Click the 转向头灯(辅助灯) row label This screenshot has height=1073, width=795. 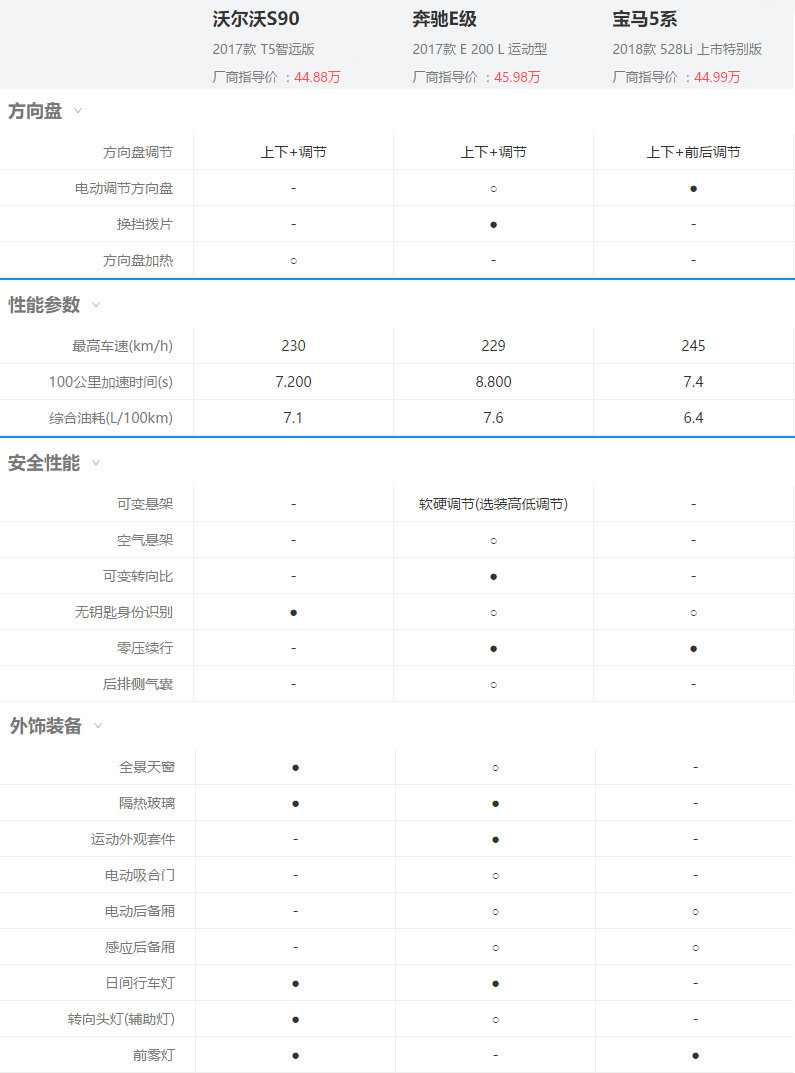pyautogui.click(x=121, y=1019)
